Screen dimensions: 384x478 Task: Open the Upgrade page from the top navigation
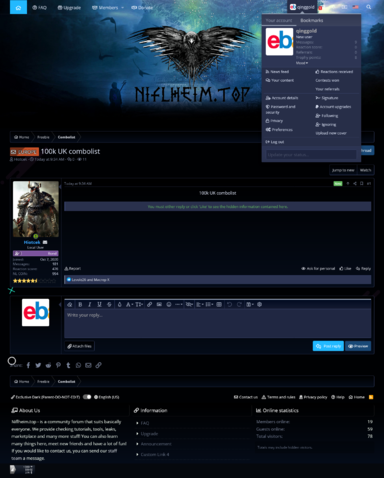click(x=69, y=7)
